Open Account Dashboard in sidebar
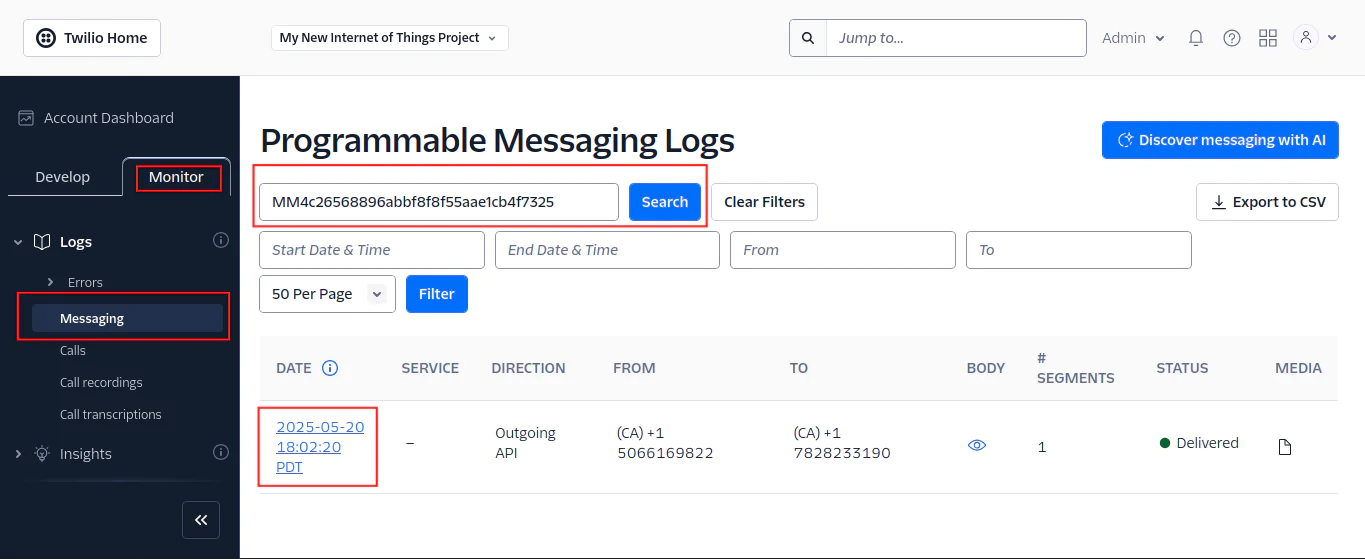The image size is (1365, 559). click(108, 118)
